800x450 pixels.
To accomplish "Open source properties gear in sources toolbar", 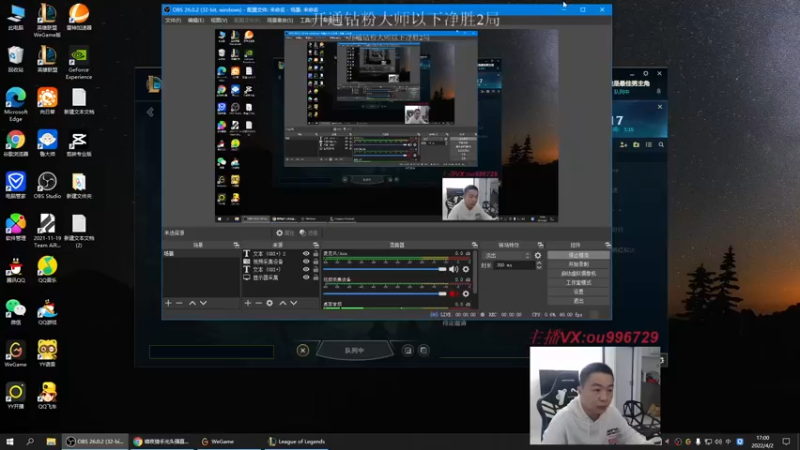I will tap(269, 303).
